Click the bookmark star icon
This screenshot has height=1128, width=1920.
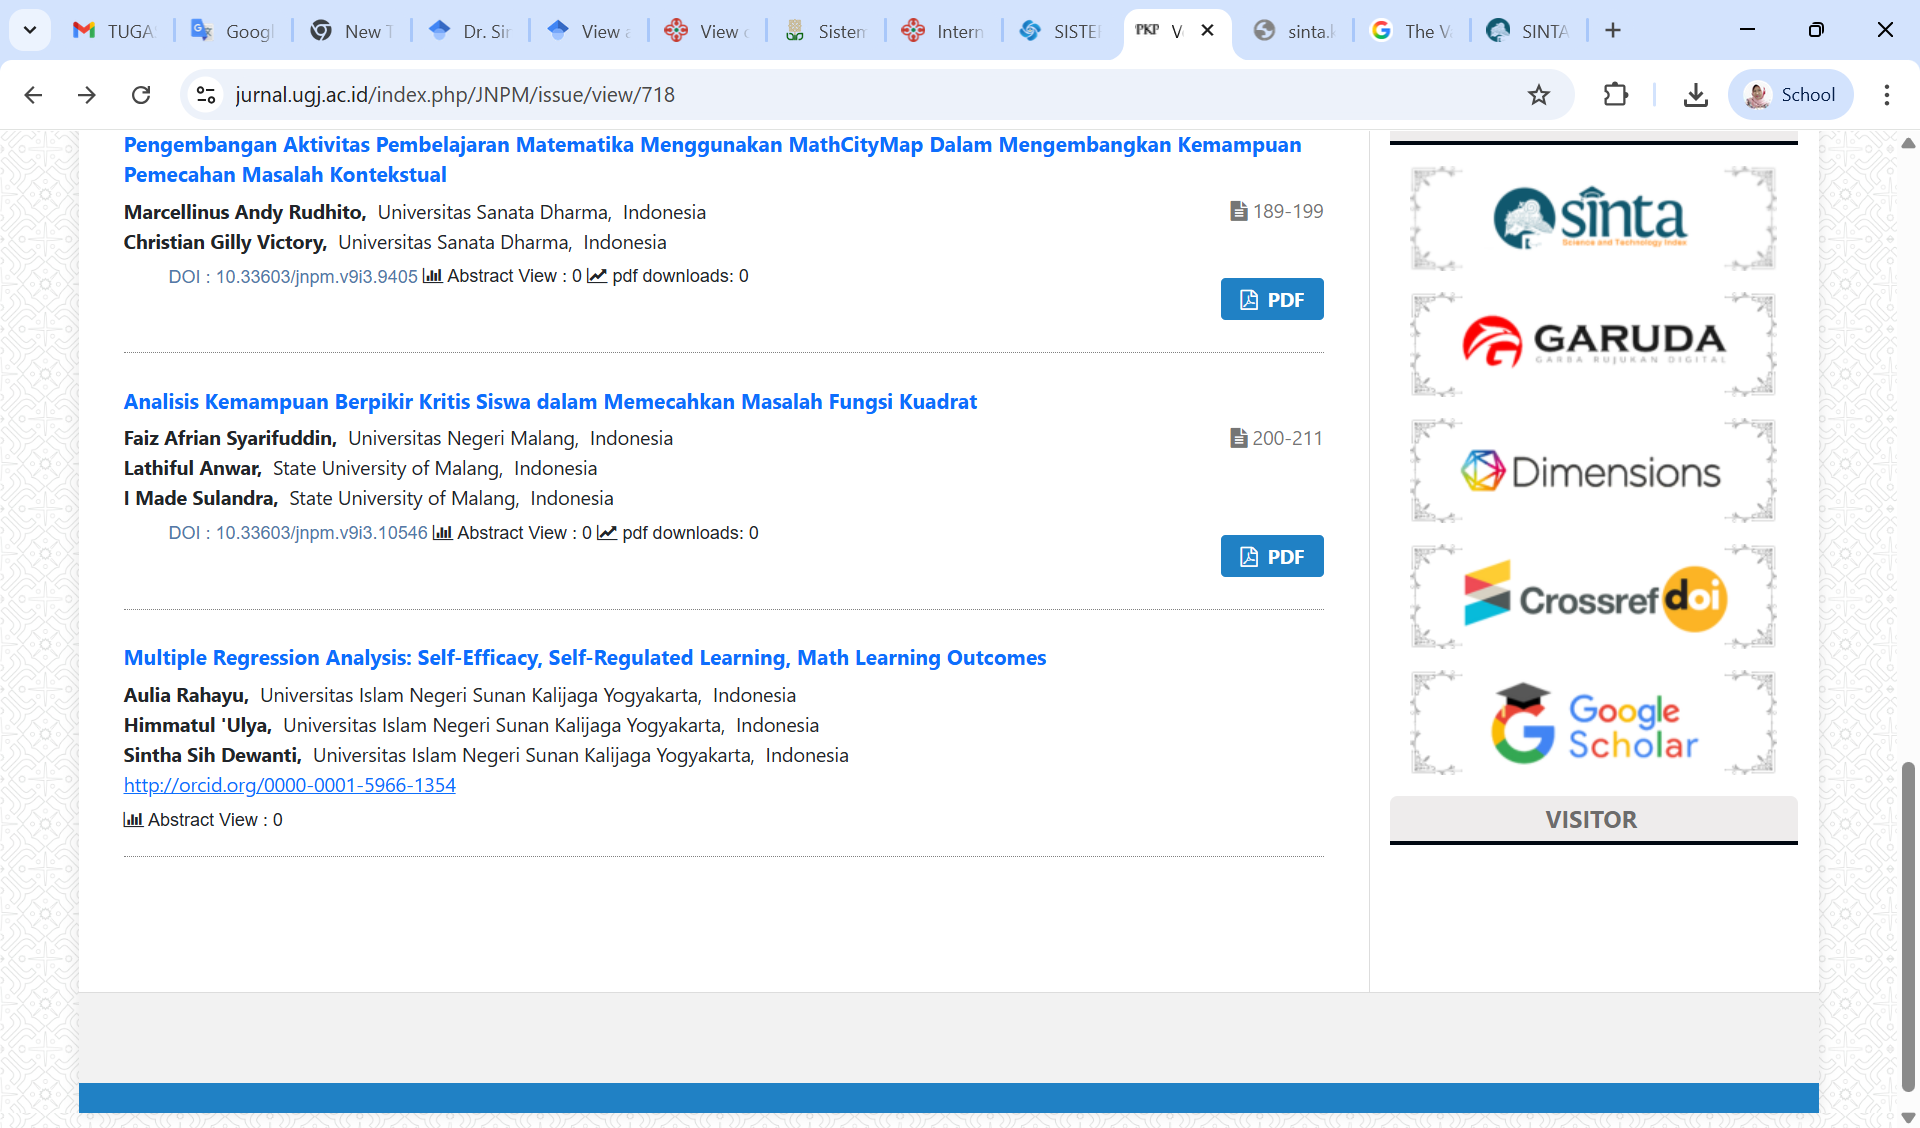click(x=1539, y=95)
